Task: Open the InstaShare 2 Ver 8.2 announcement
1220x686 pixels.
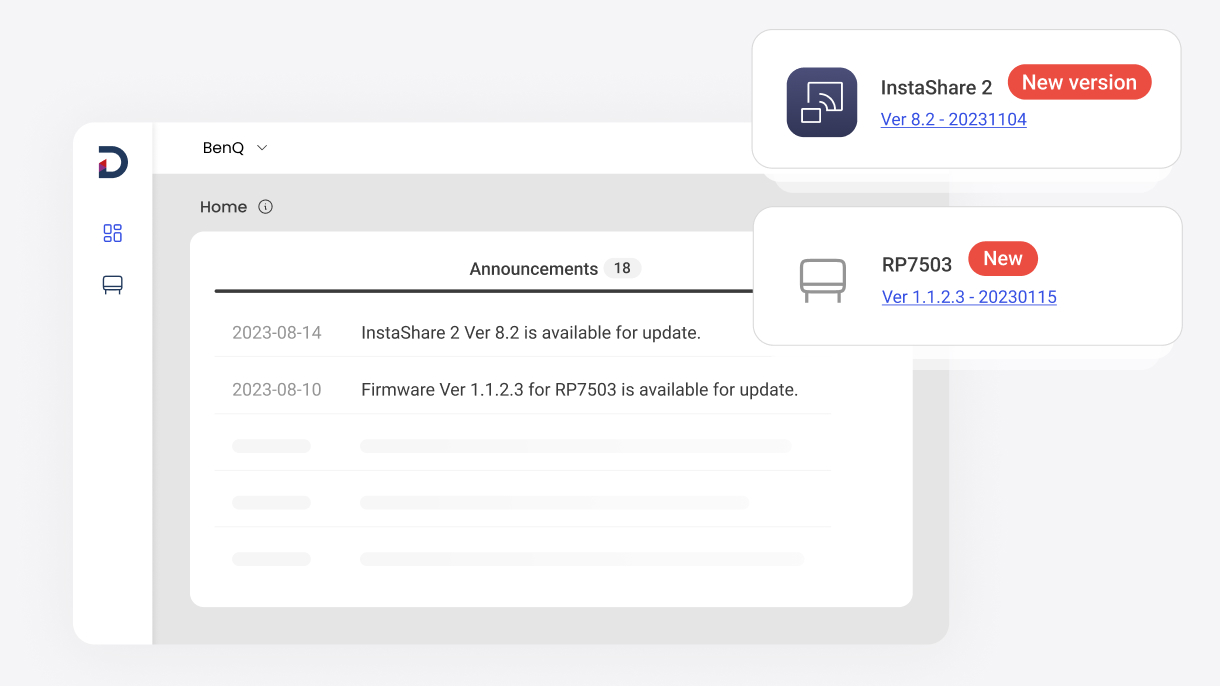Action: [531, 333]
